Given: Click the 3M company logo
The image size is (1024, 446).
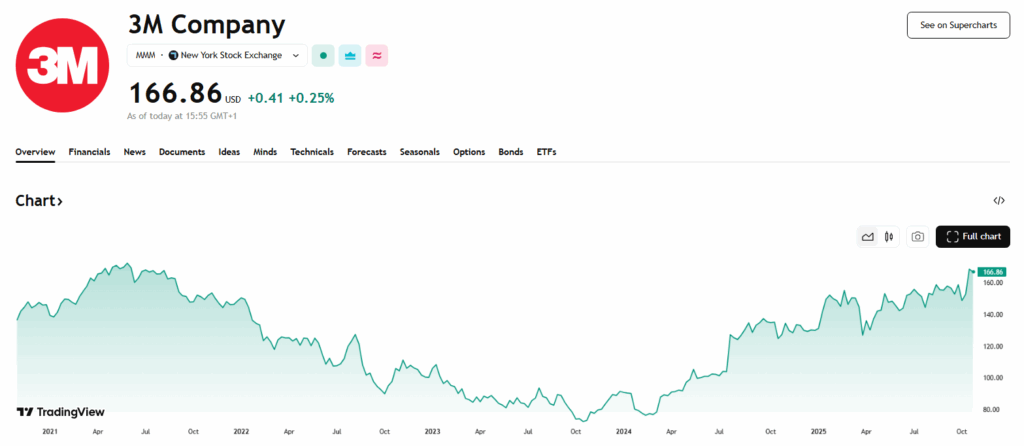Looking at the screenshot, I should [62, 65].
